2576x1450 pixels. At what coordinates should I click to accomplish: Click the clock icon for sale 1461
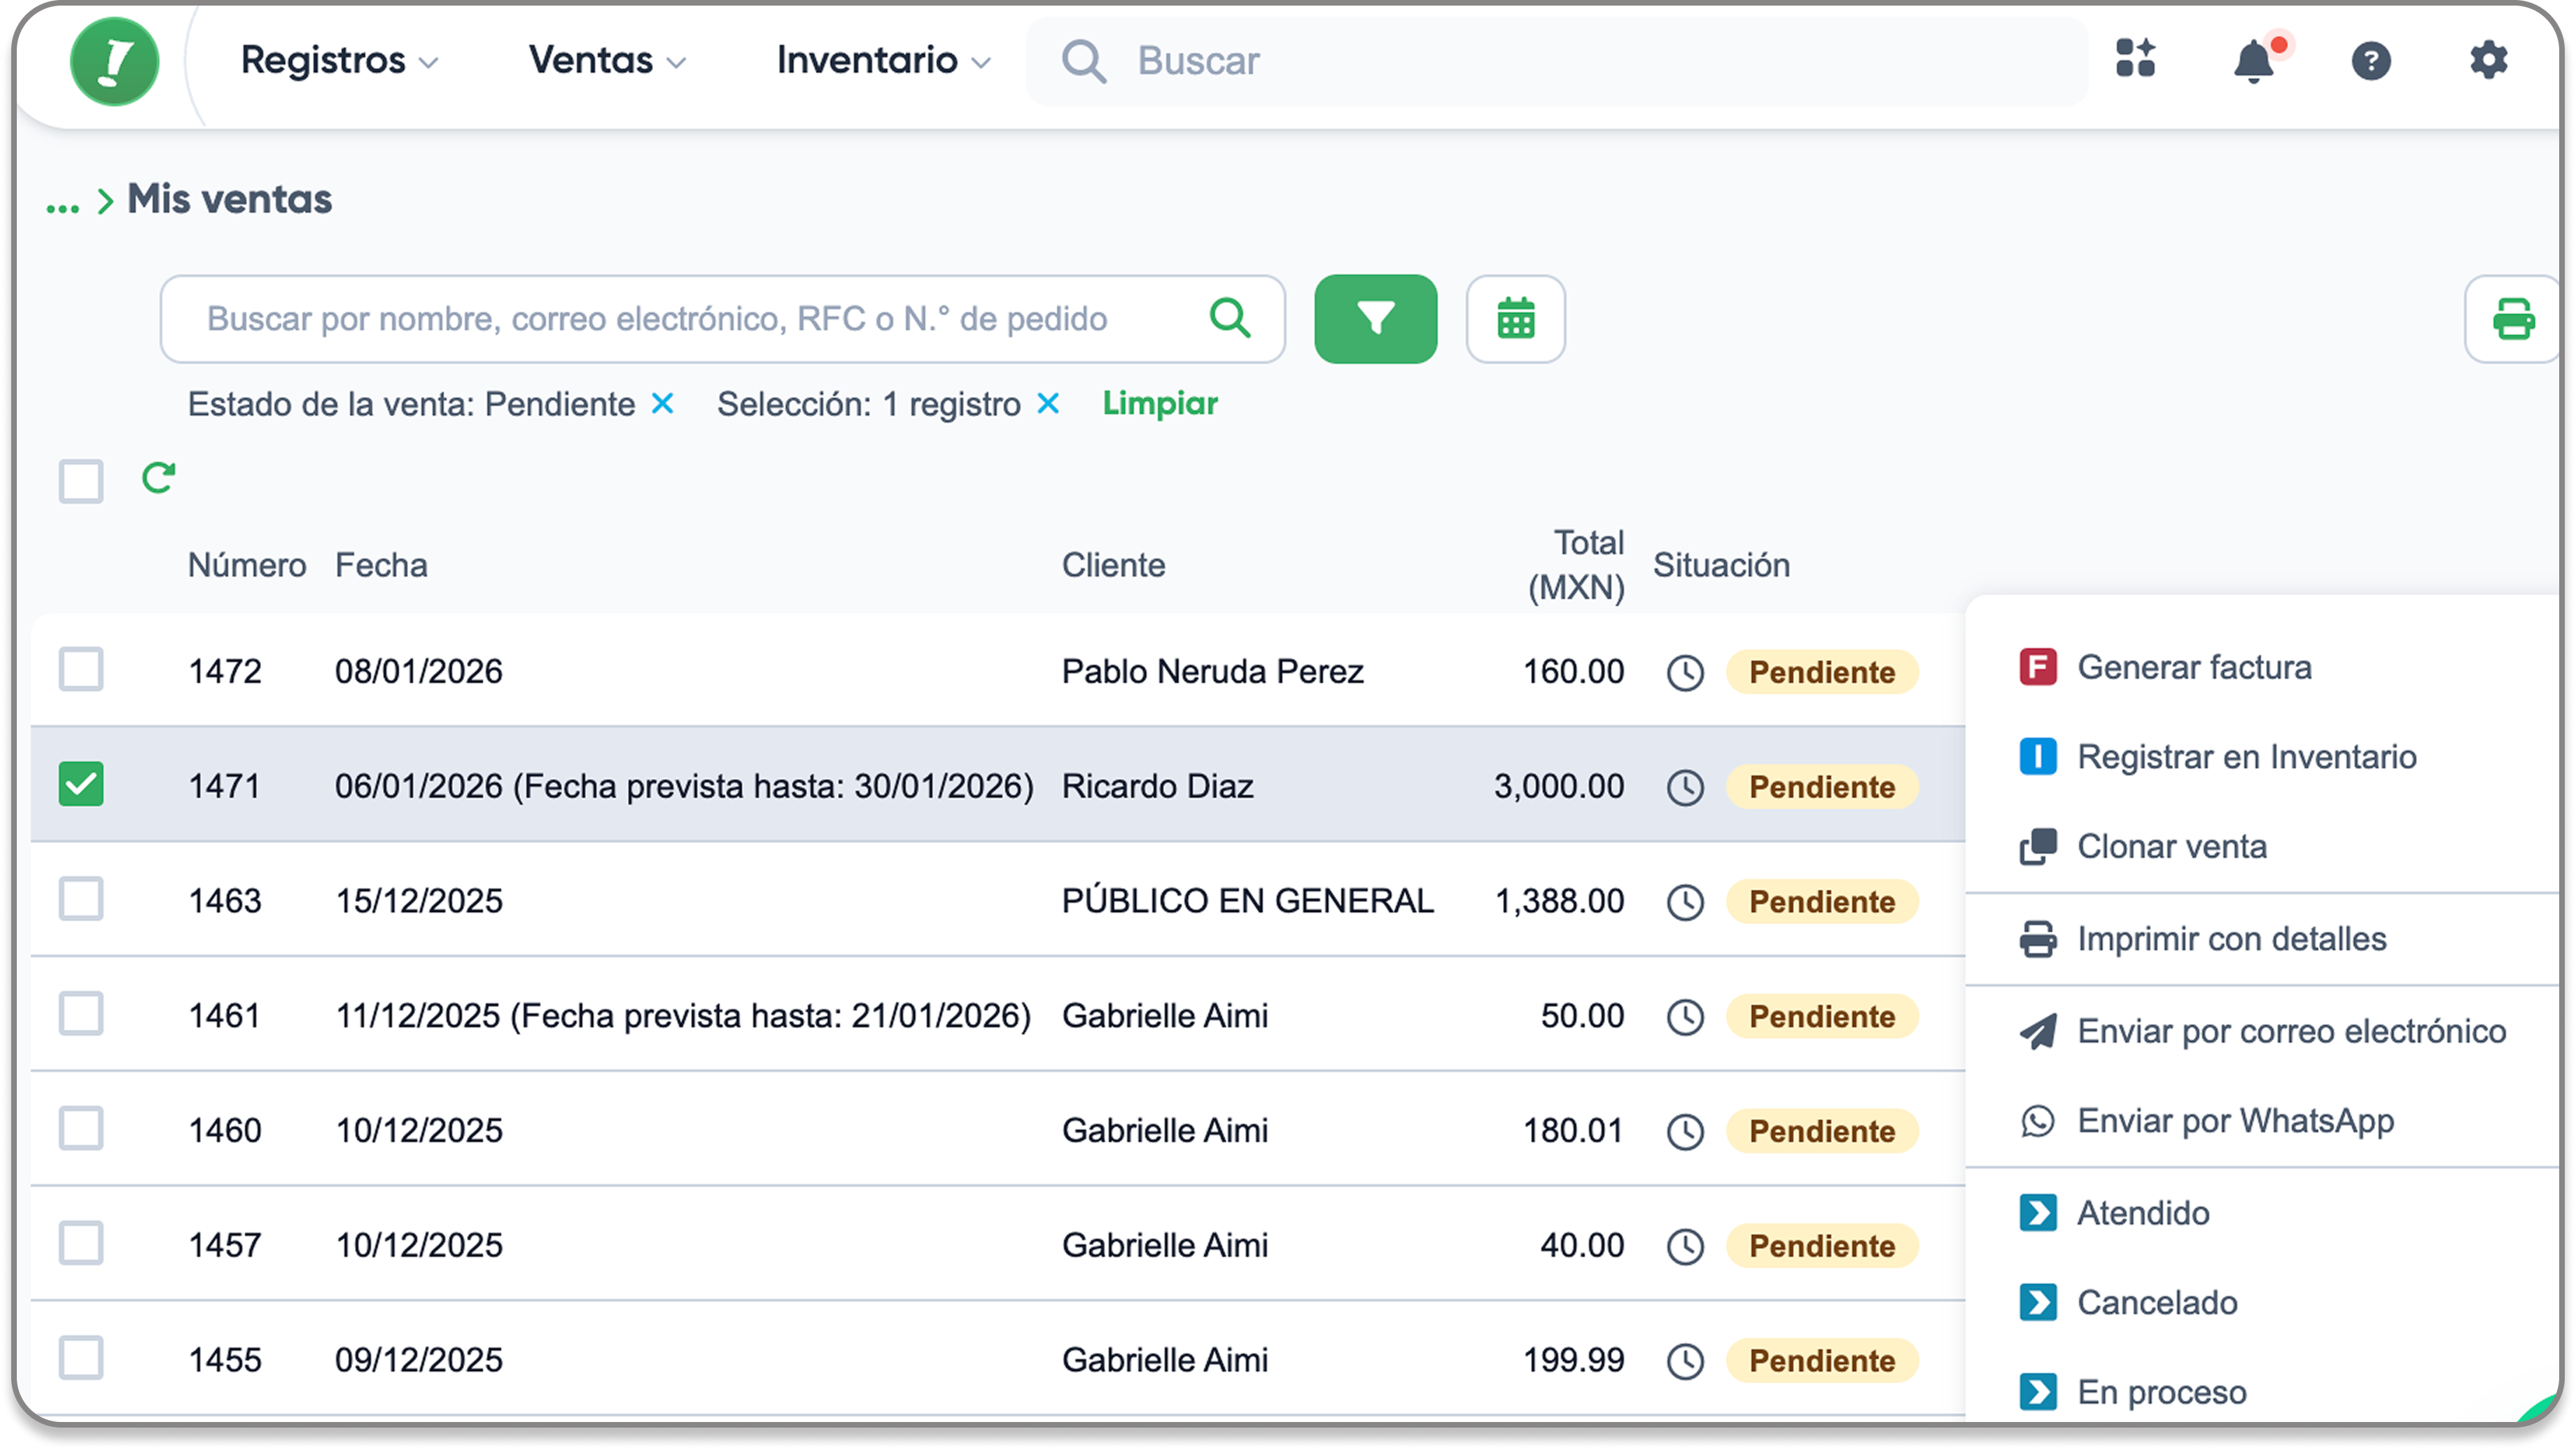(1685, 1018)
